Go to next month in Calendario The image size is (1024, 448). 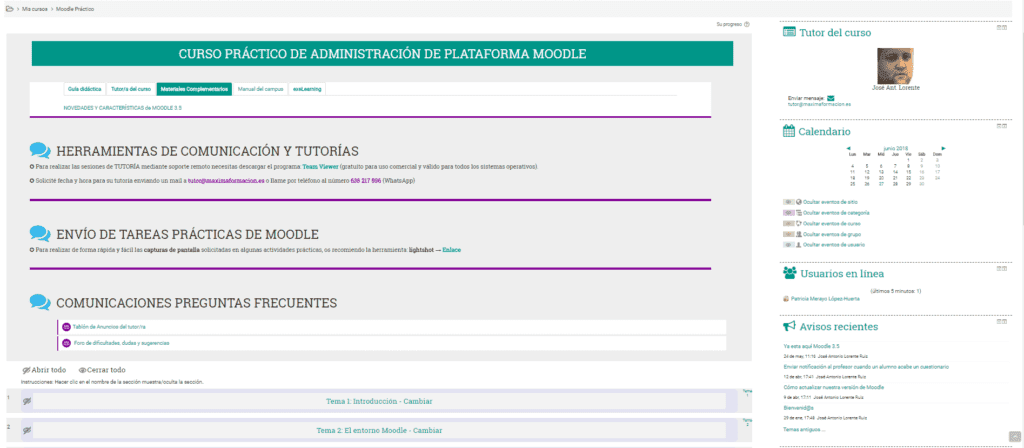(943, 148)
